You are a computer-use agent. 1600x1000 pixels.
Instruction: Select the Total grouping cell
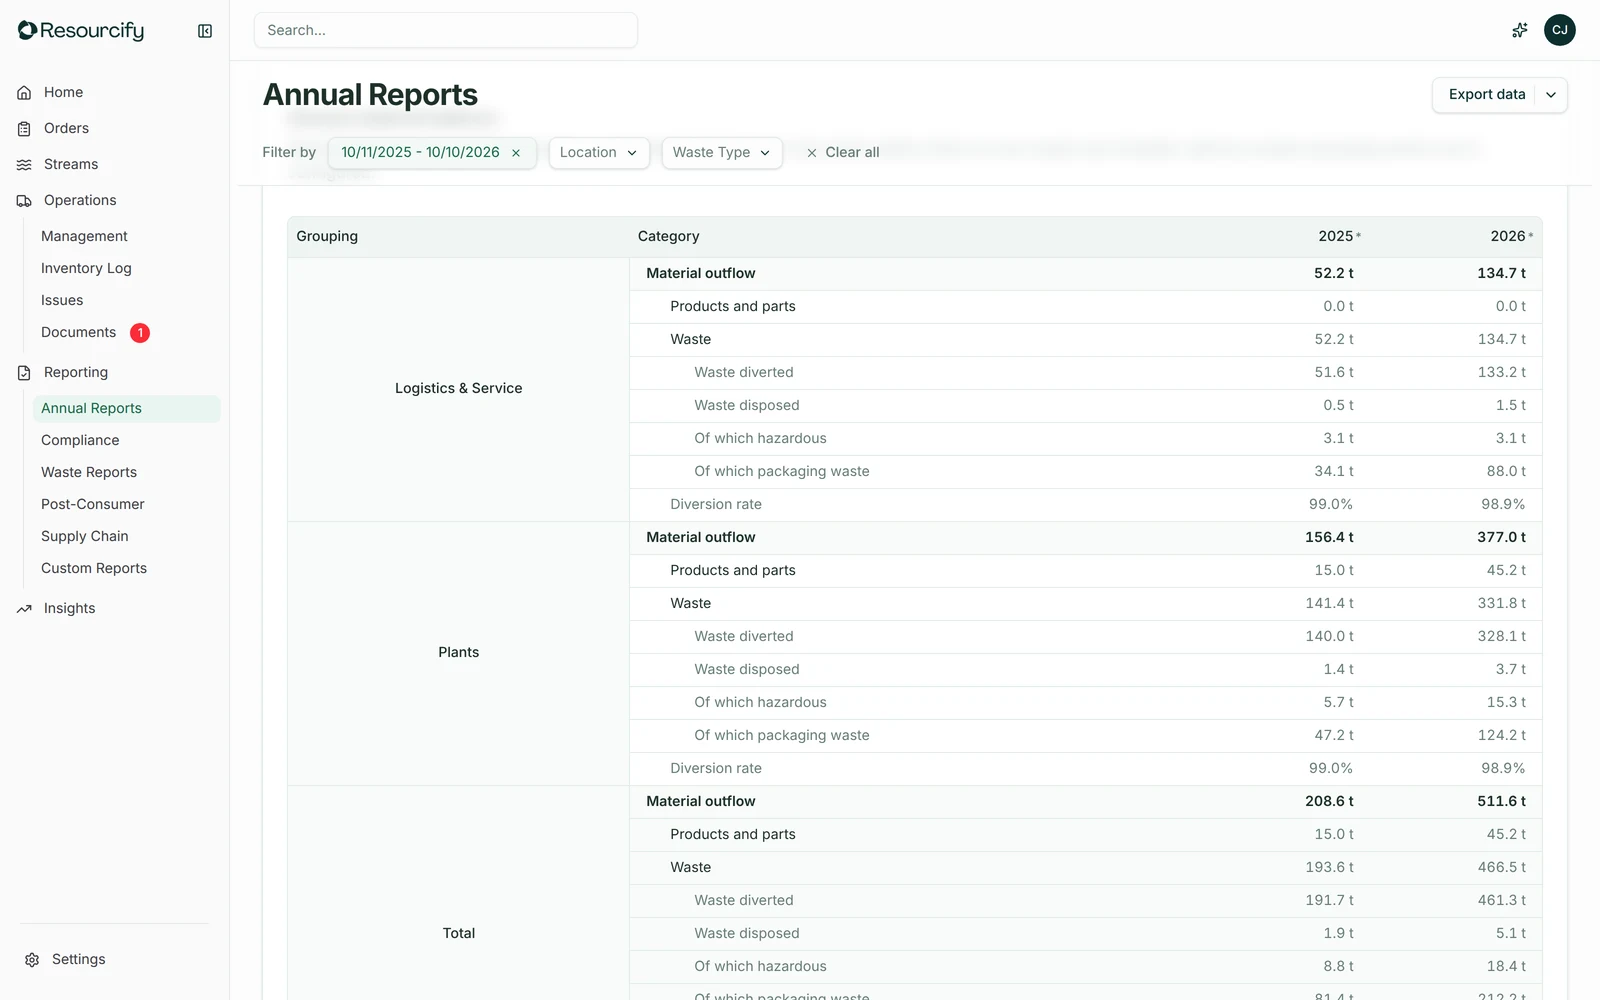(458, 933)
